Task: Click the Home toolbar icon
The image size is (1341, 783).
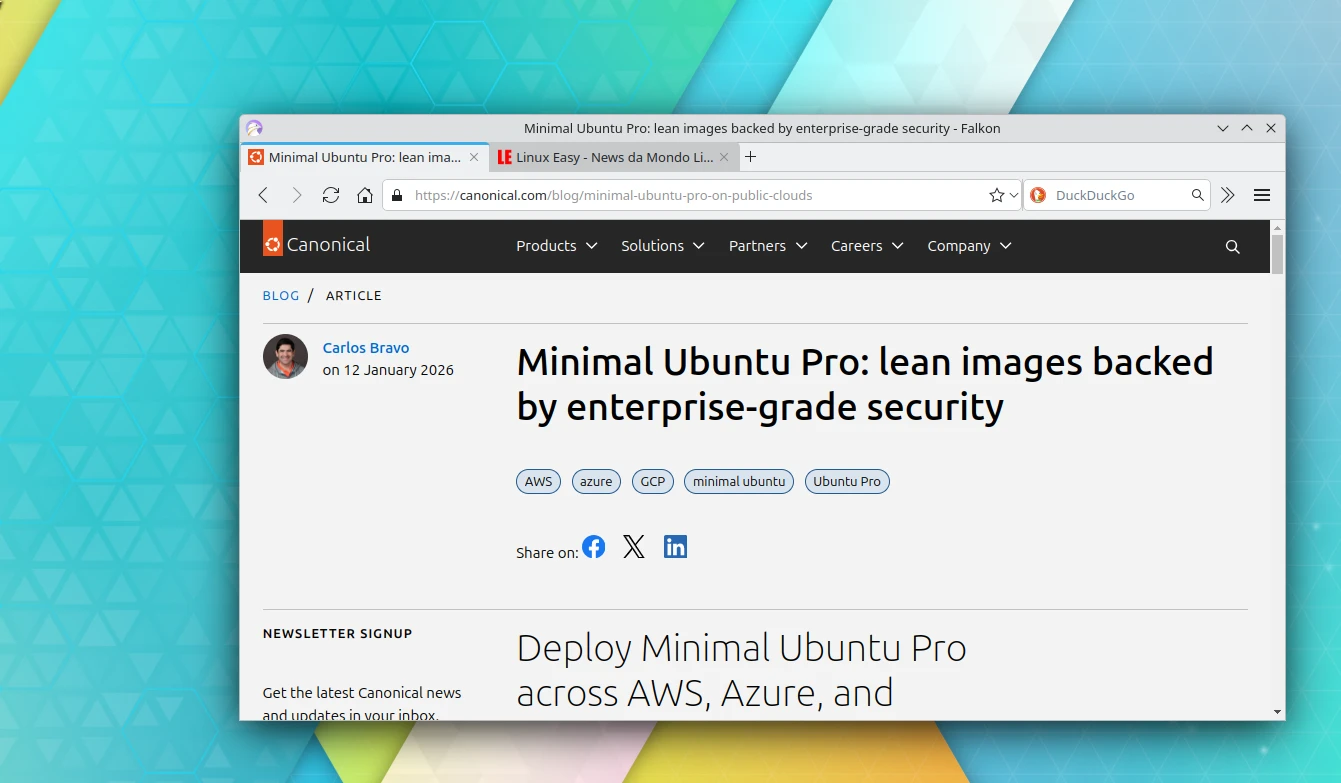Action: 365,195
